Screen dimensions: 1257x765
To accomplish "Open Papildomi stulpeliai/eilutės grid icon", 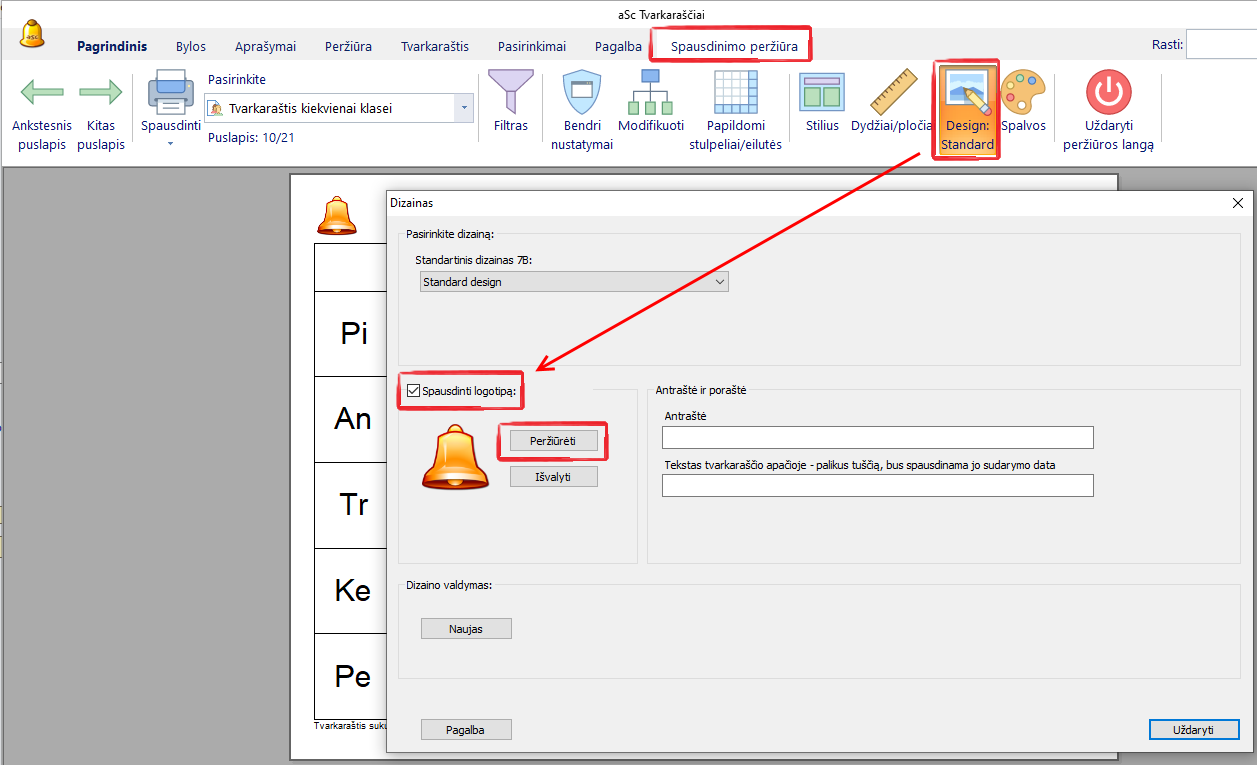I will click(x=735, y=92).
